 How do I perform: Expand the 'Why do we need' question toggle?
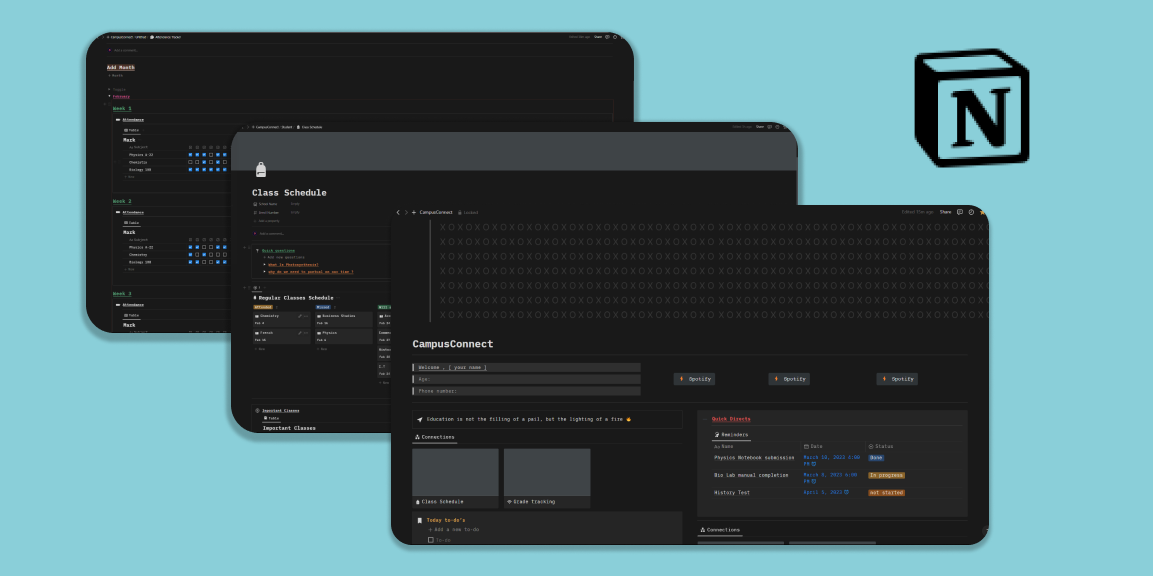point(265,271)
